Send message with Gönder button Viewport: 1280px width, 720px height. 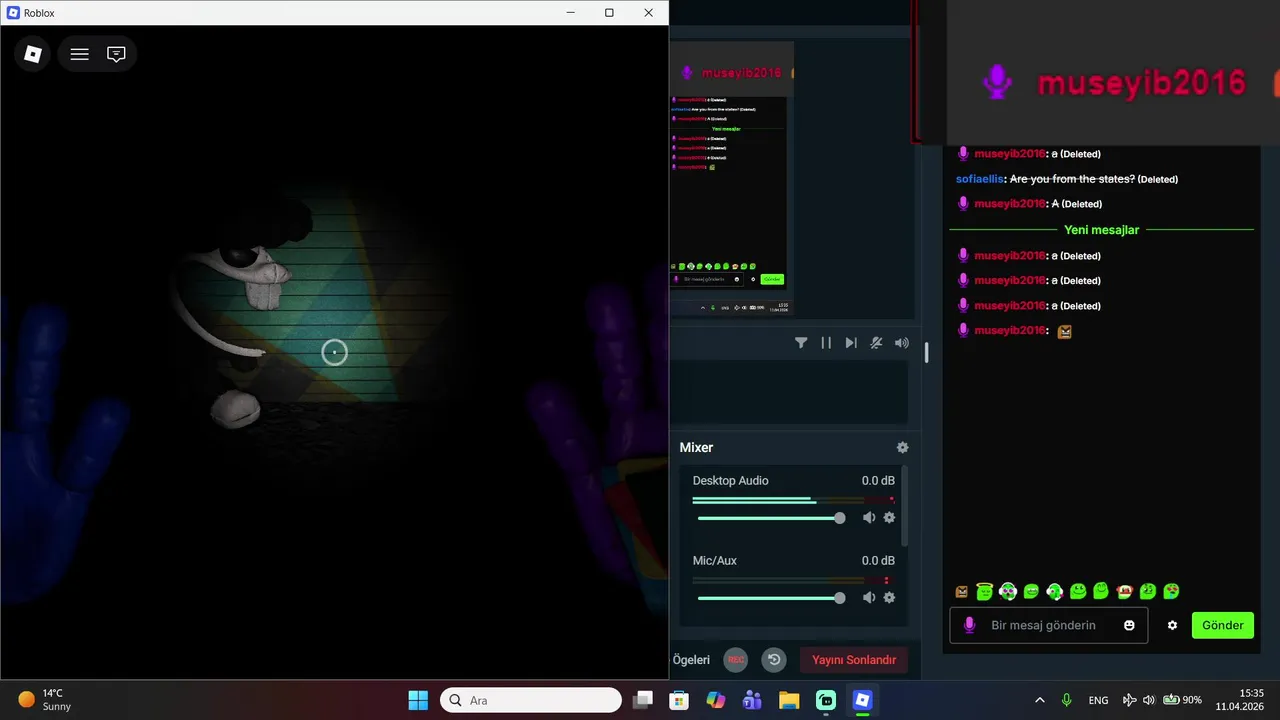1223,625
